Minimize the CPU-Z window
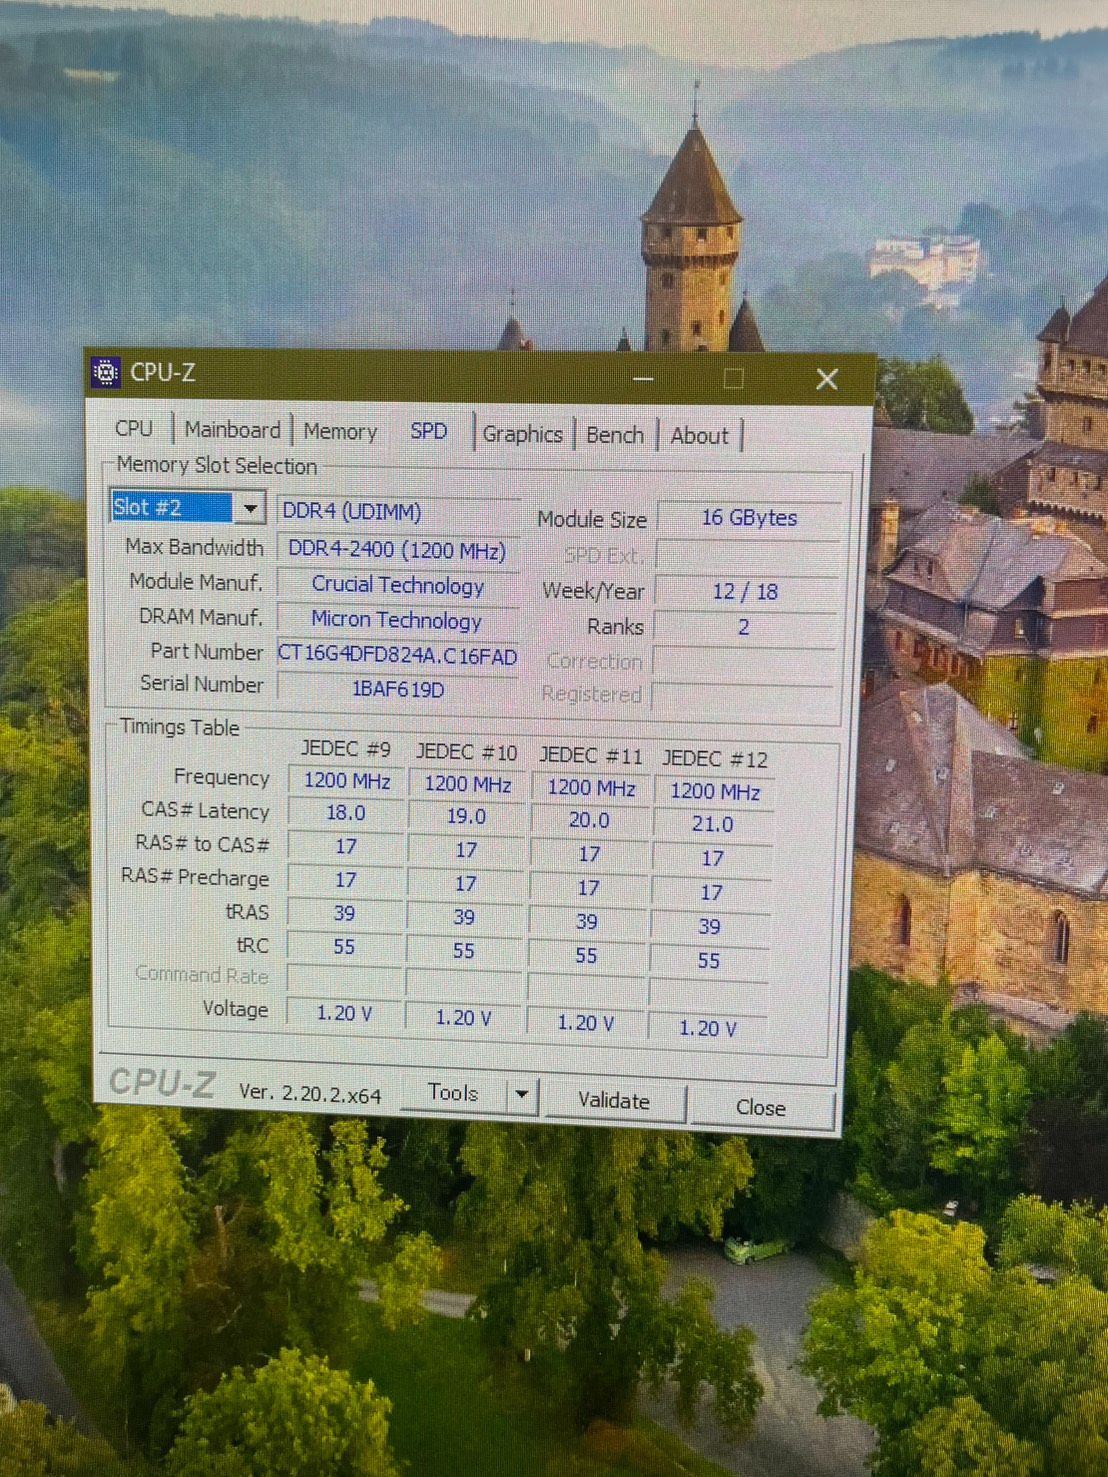The width and height of the screenshot is (1108, 1477). pos(643,379)
